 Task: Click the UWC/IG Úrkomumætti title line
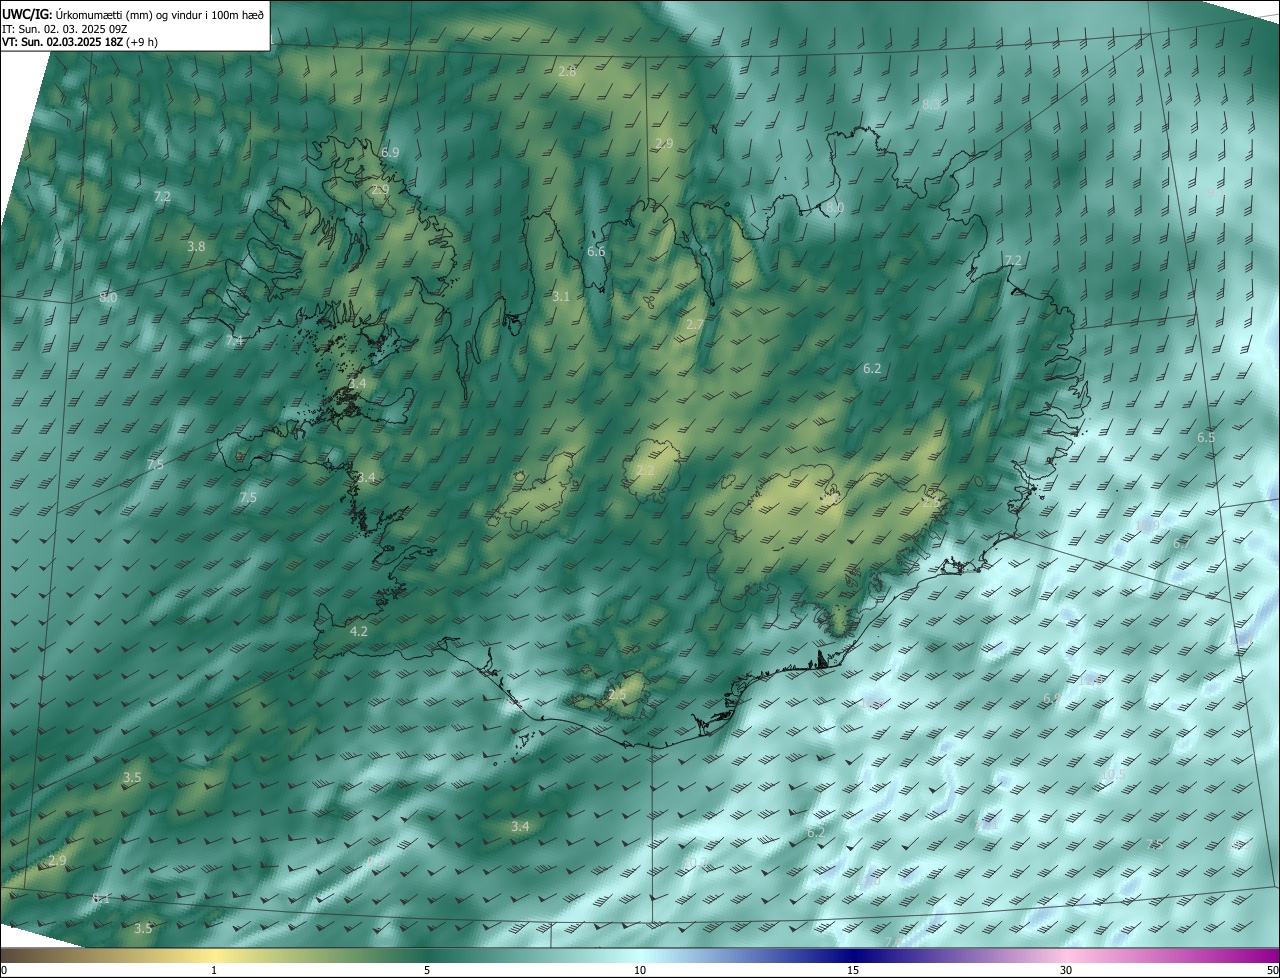point(133,13)
